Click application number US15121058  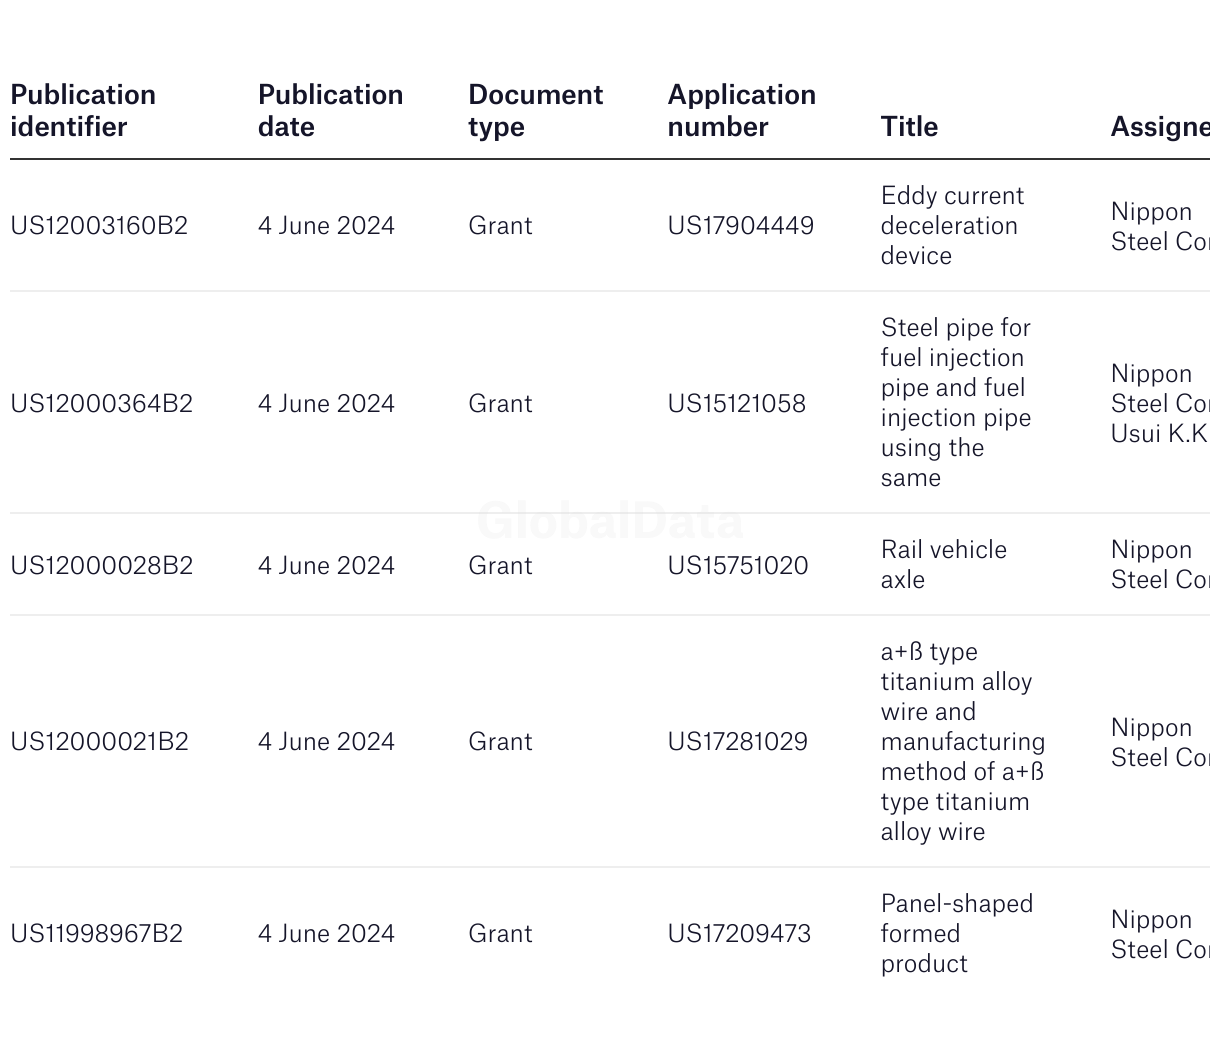[x=737, y=404]
